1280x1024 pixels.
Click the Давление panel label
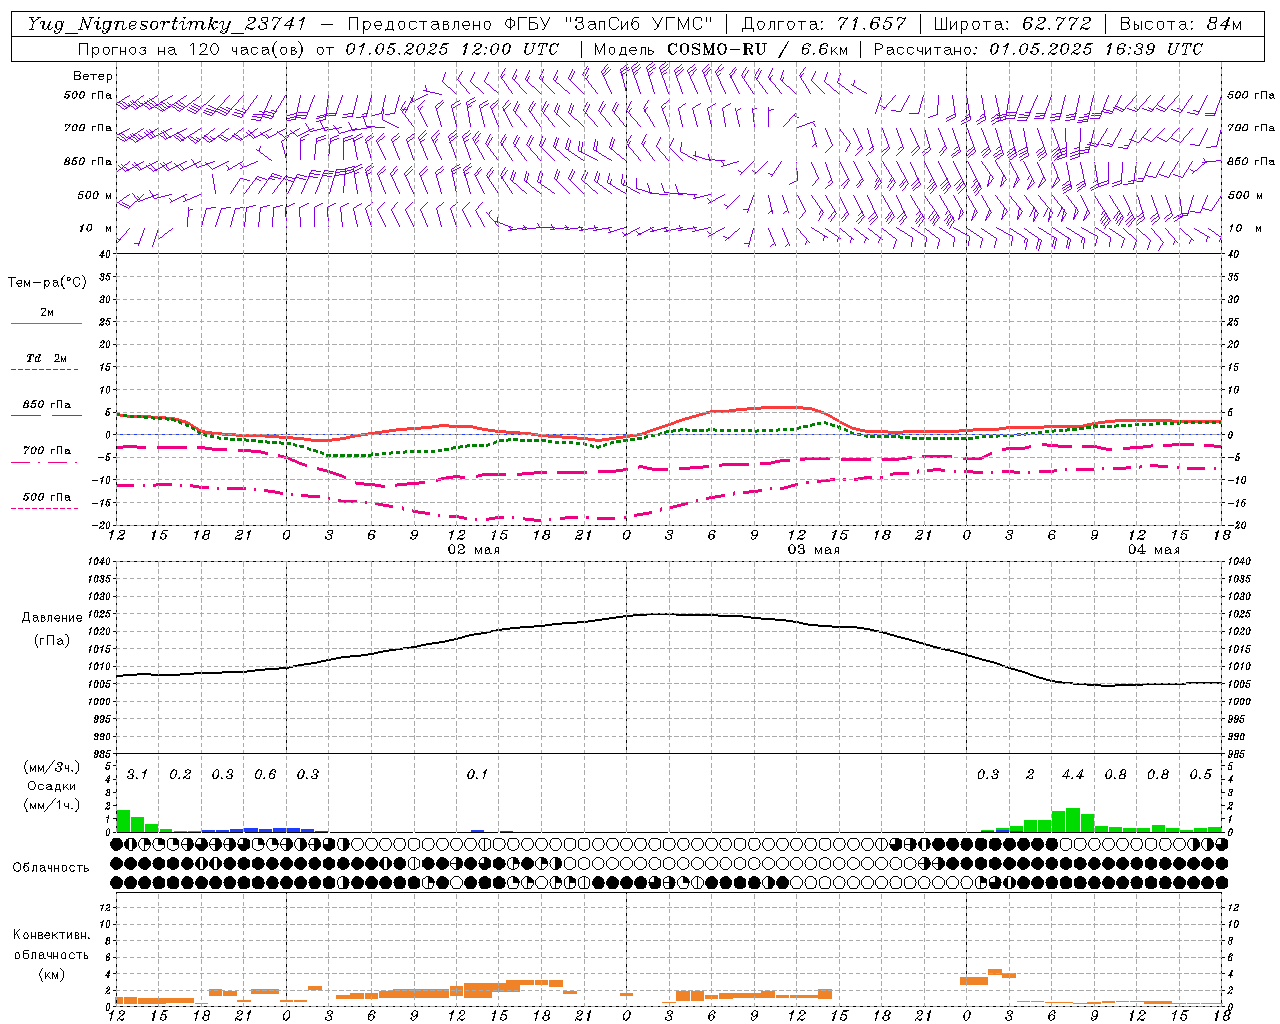pos(52,618)
